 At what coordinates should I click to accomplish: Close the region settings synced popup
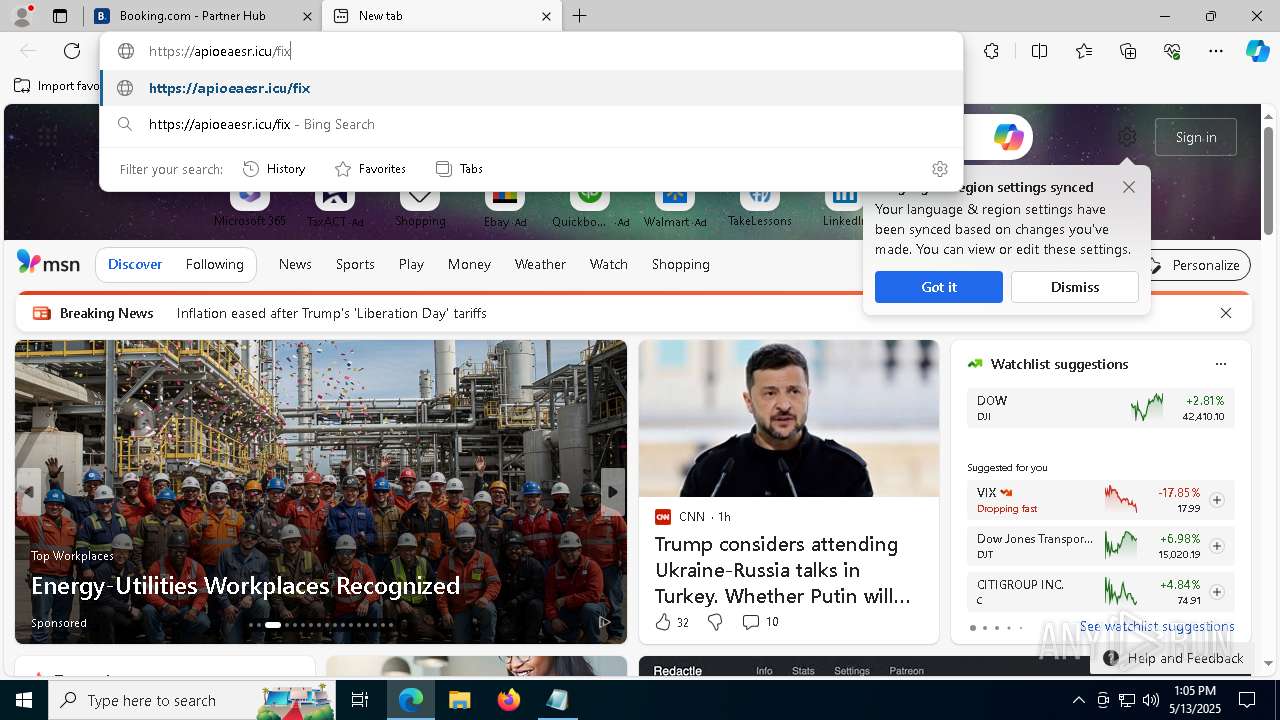[x=1128, y=187]
